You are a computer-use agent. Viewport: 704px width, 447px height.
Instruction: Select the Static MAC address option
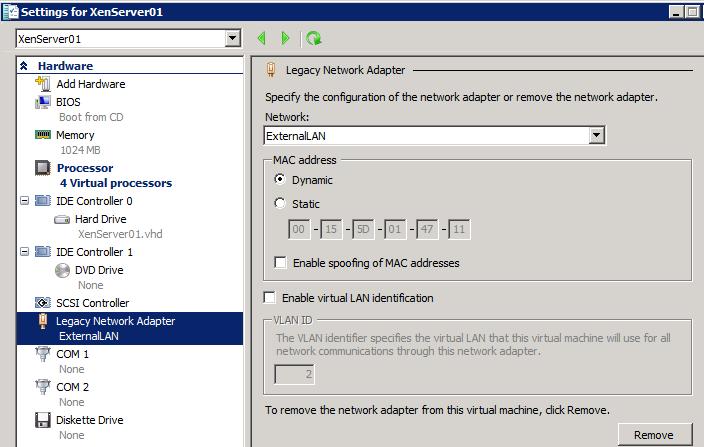tap(280, 203)
